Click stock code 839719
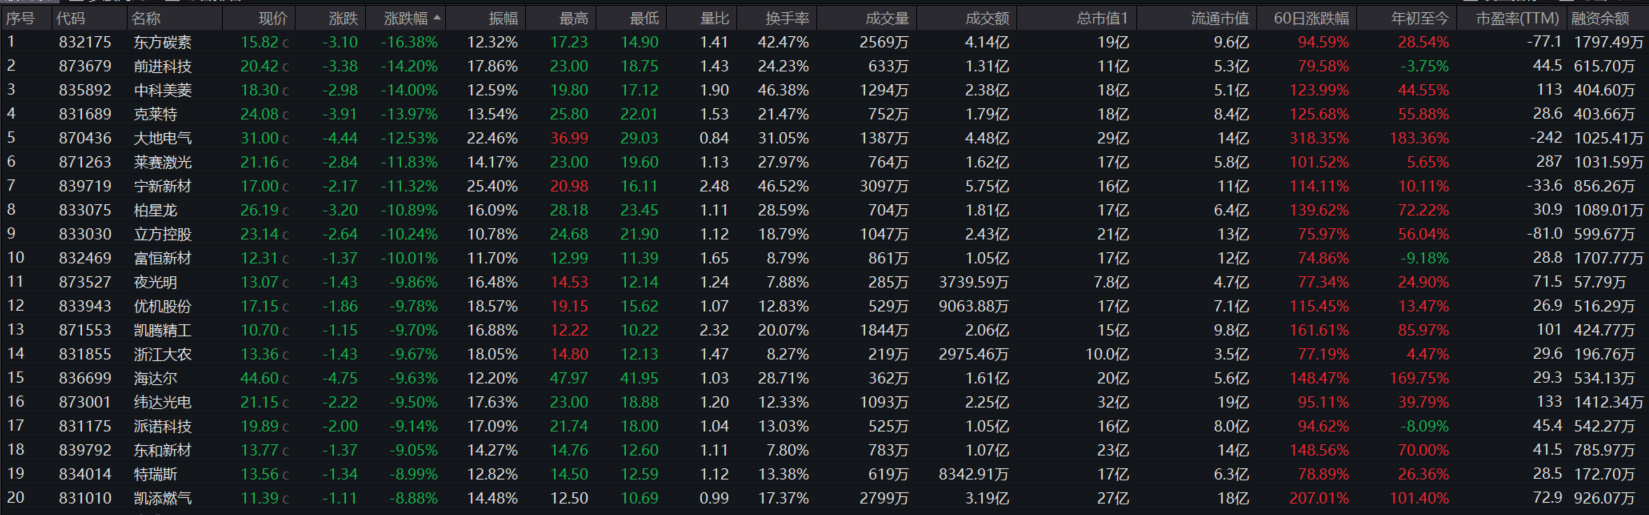This screenshot has height=515, width=1649. pos(85,186)
